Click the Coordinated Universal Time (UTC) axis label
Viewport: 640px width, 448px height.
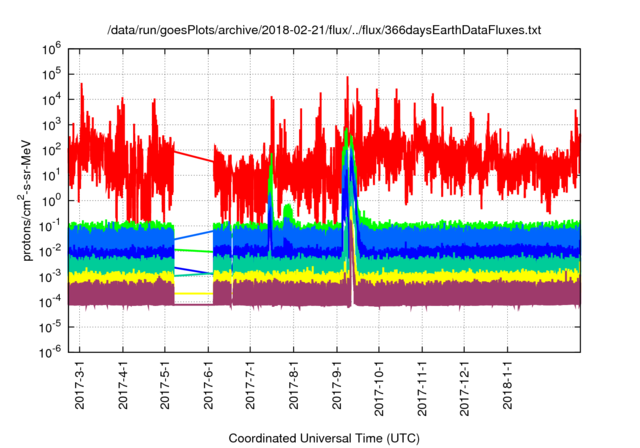tap(323, 438)
